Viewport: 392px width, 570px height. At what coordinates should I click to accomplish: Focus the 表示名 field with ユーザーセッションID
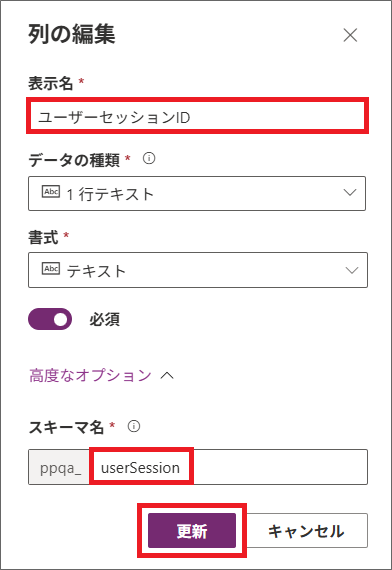coord(197,116)
